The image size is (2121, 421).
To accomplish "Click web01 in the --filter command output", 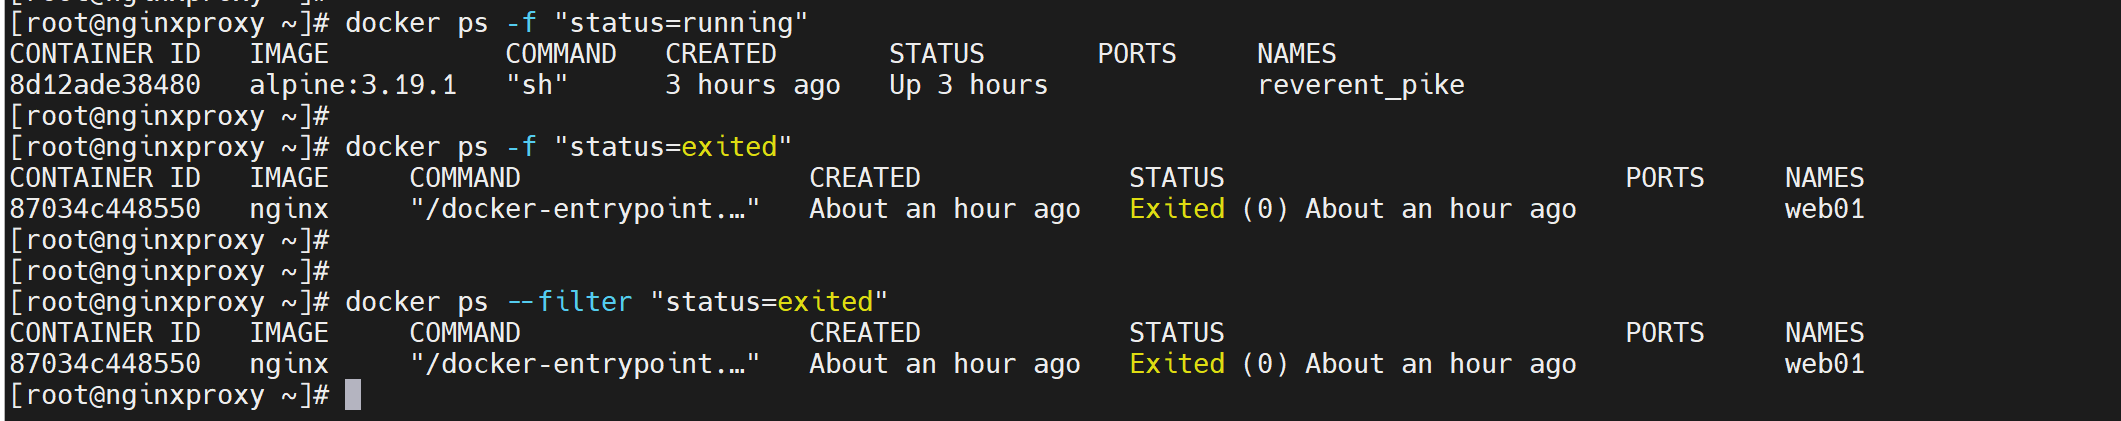I will pyautogui.click(x=1824, y=364).
